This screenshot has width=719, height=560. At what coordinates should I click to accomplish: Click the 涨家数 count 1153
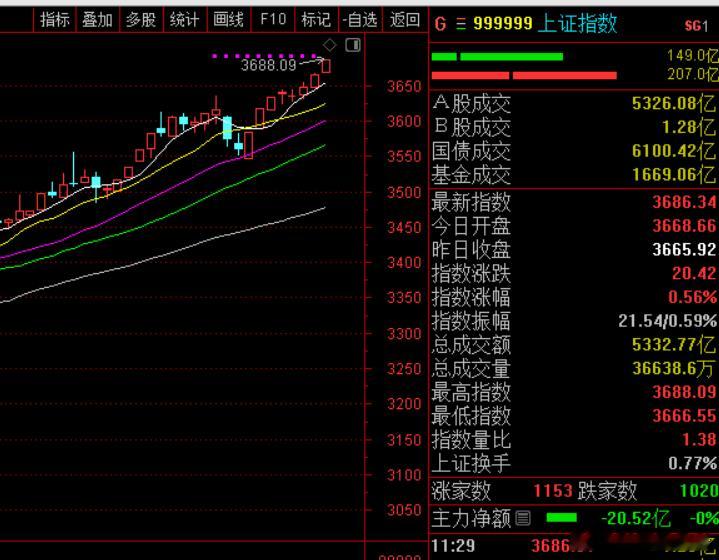[x=553, y=491]
